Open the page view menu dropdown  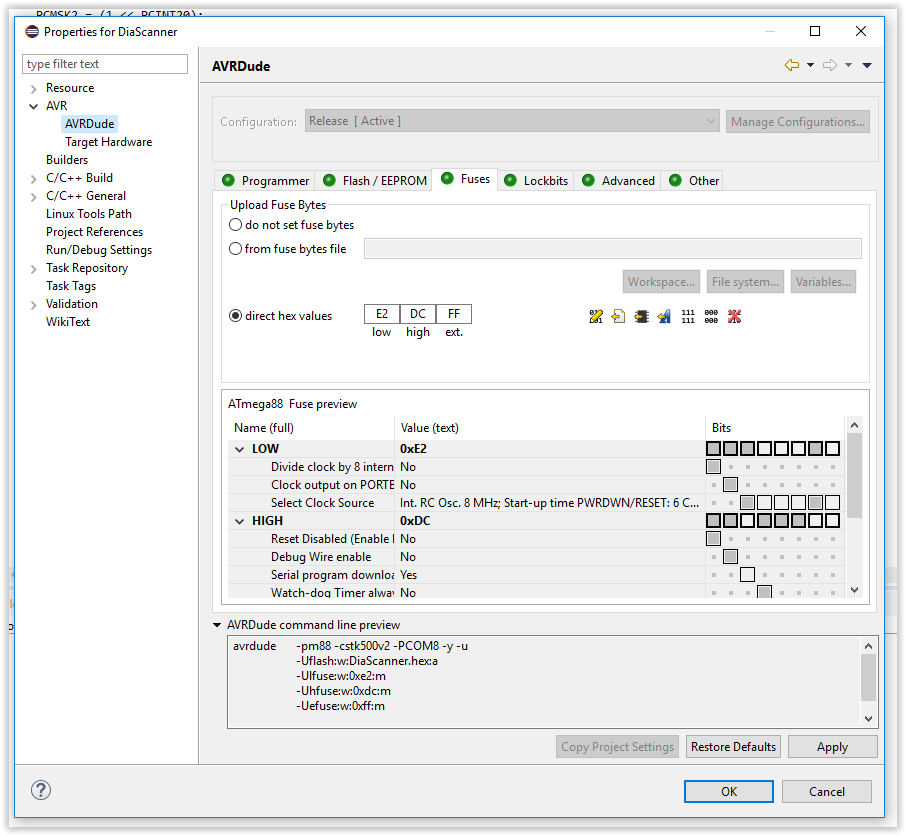pos(867,65)
